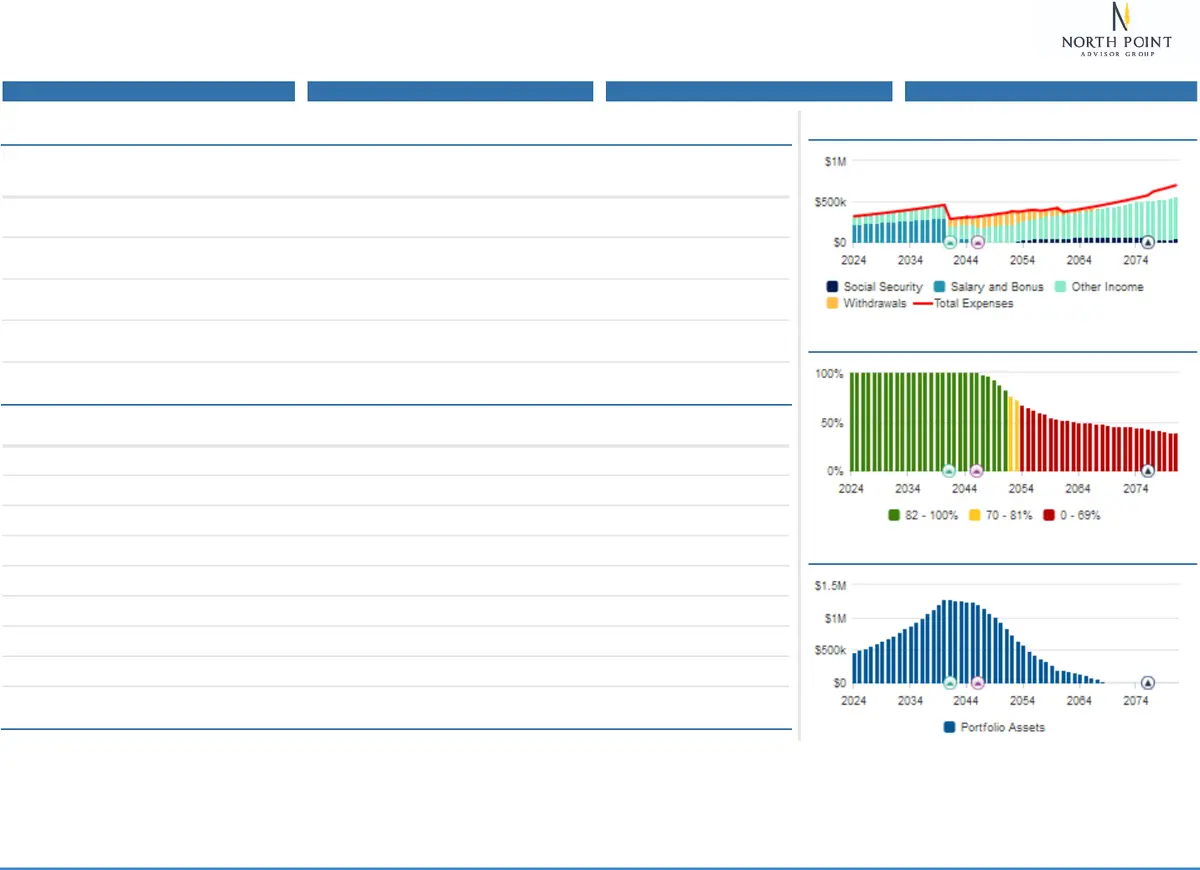Click the third blue navigation button
The height and width of the screenshot is (870, 1200).
[x=748, y=91]
